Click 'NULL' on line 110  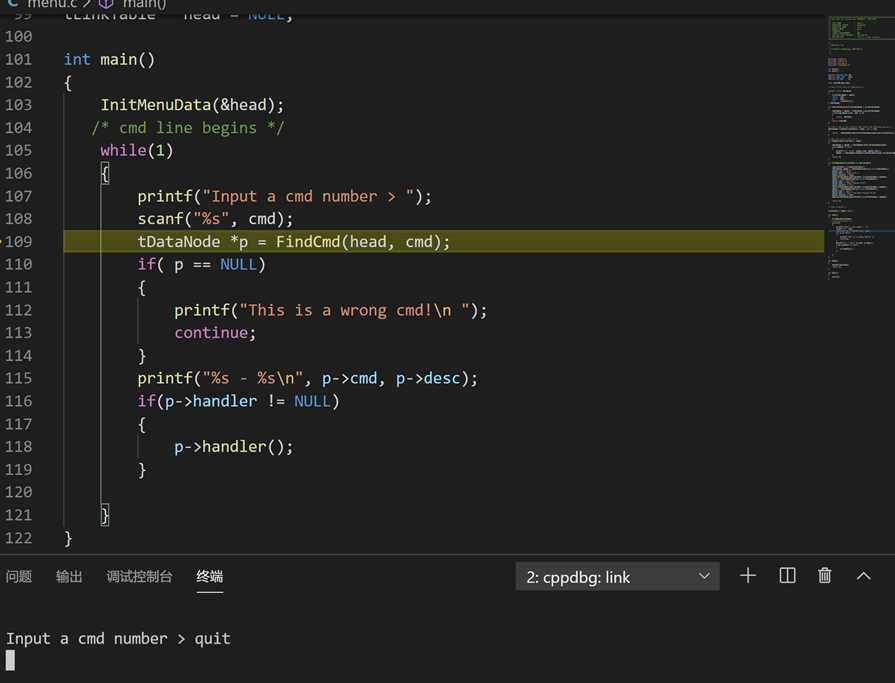click(x=238, y=265)
